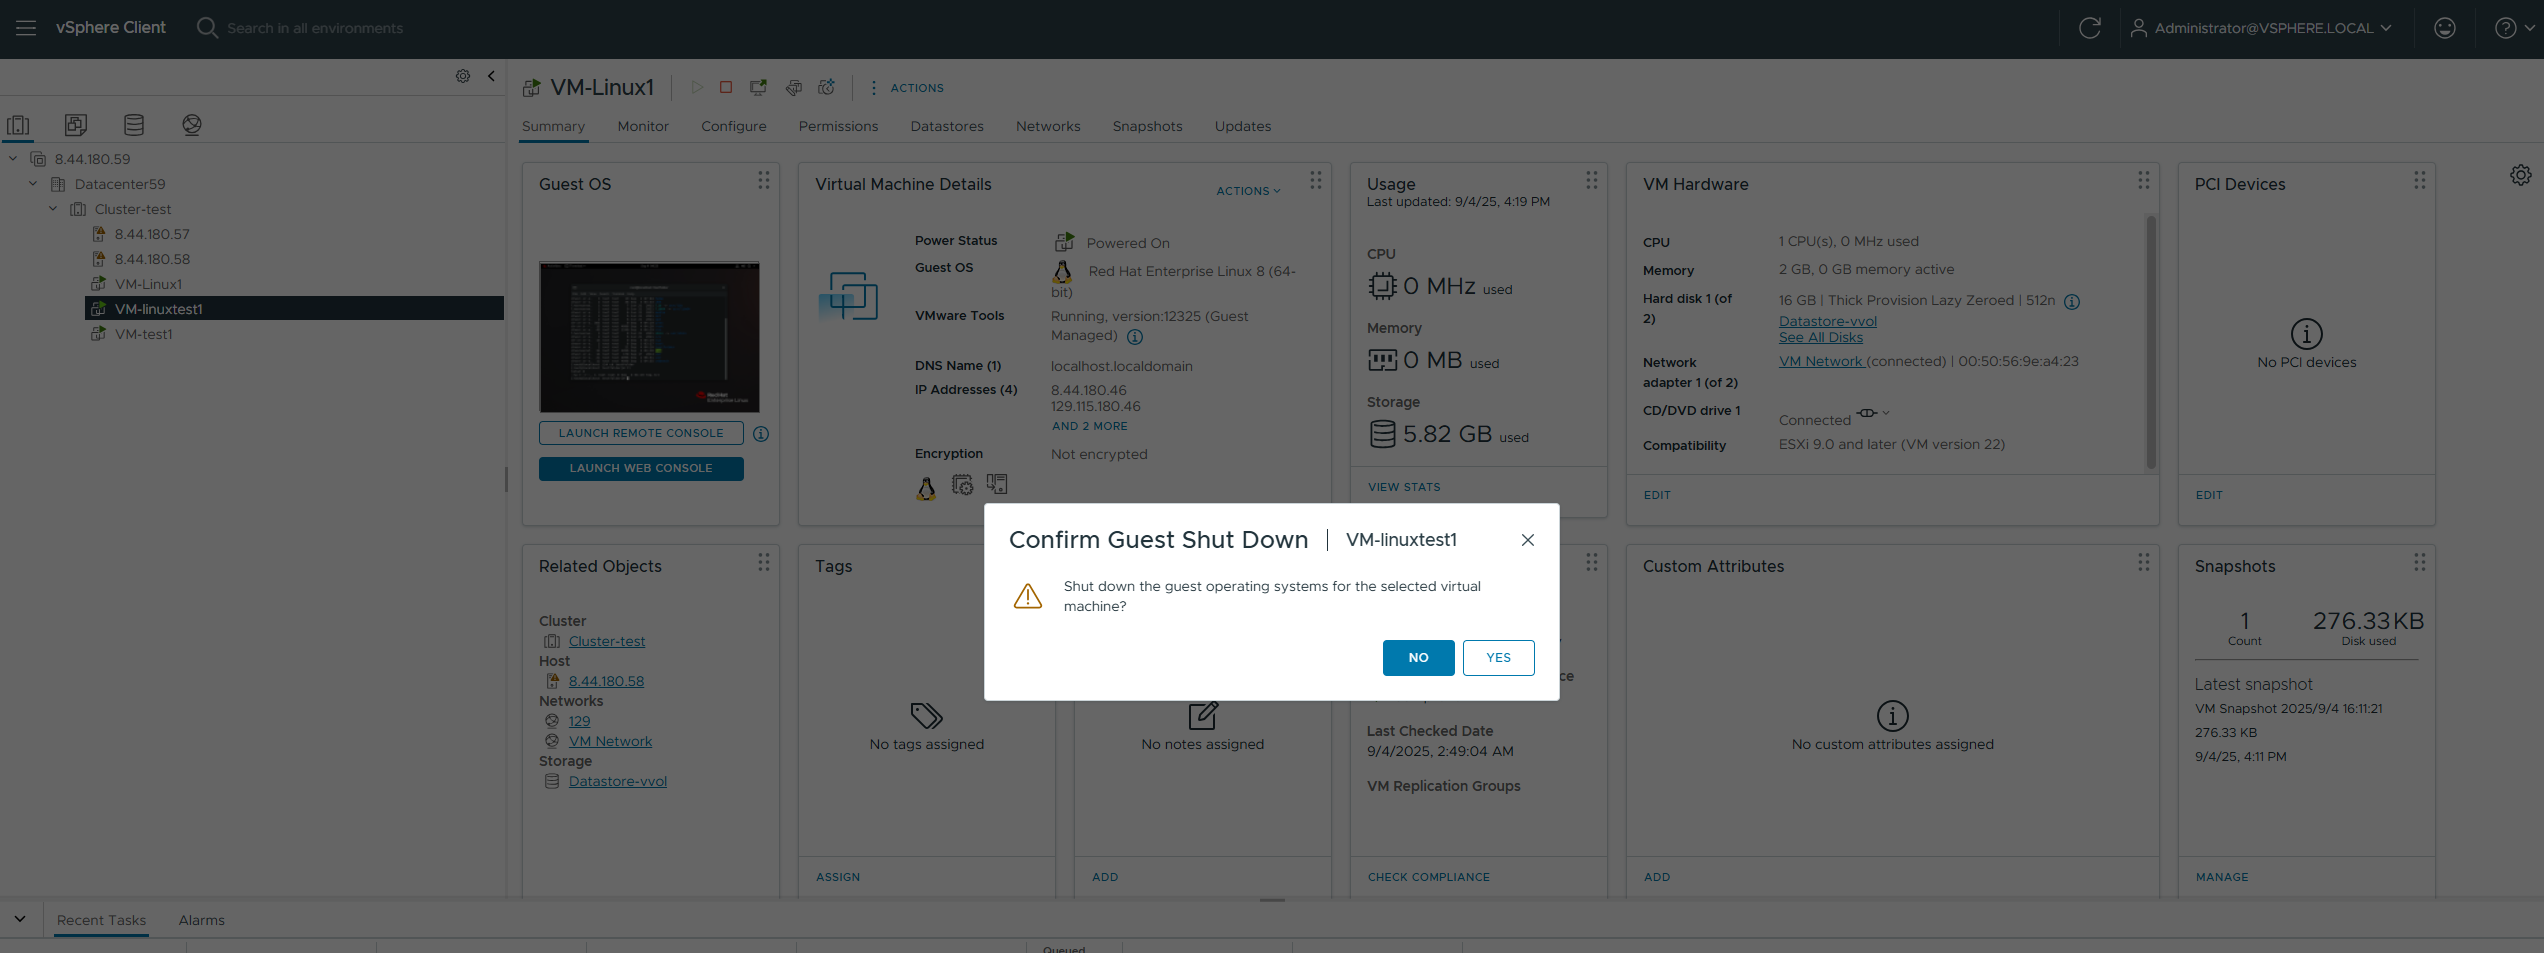This screenshot has width=2544, height=953.
Task: Switch to the Alarms tab
Action: (x=201, y=920)
